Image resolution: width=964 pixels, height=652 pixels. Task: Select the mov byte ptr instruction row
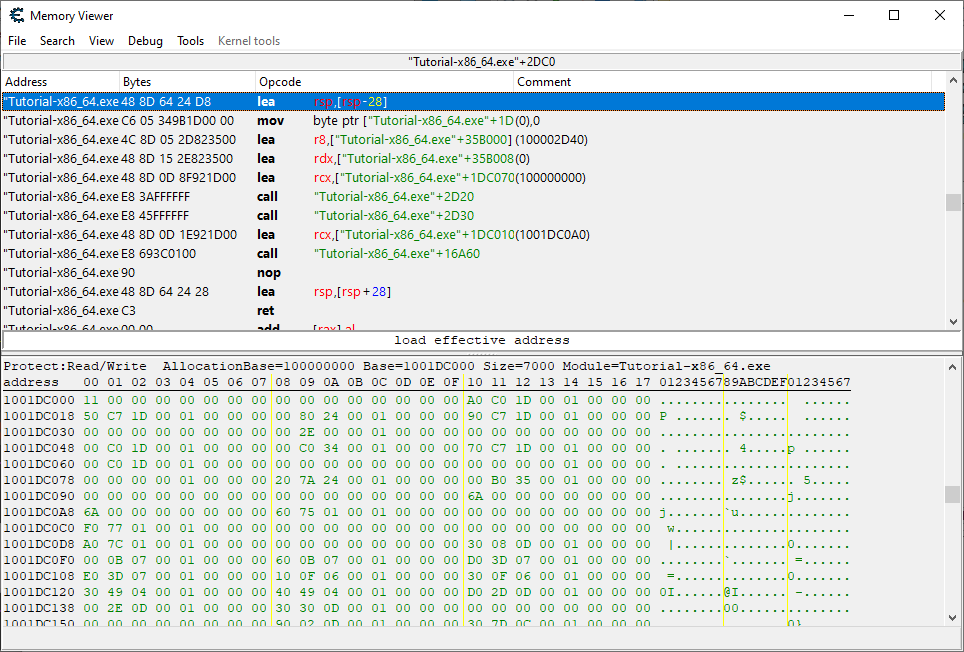point(400,121)
